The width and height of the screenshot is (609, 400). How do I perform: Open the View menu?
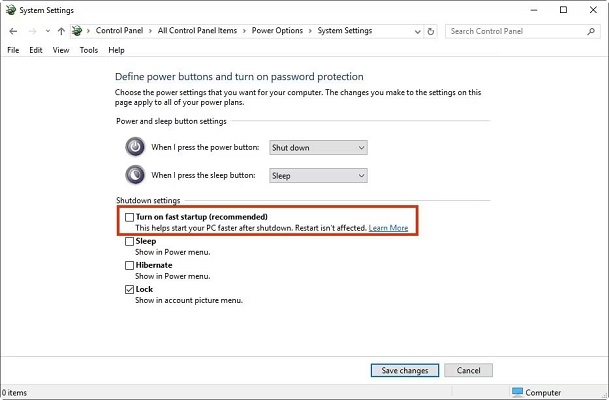tap(61, 50)
